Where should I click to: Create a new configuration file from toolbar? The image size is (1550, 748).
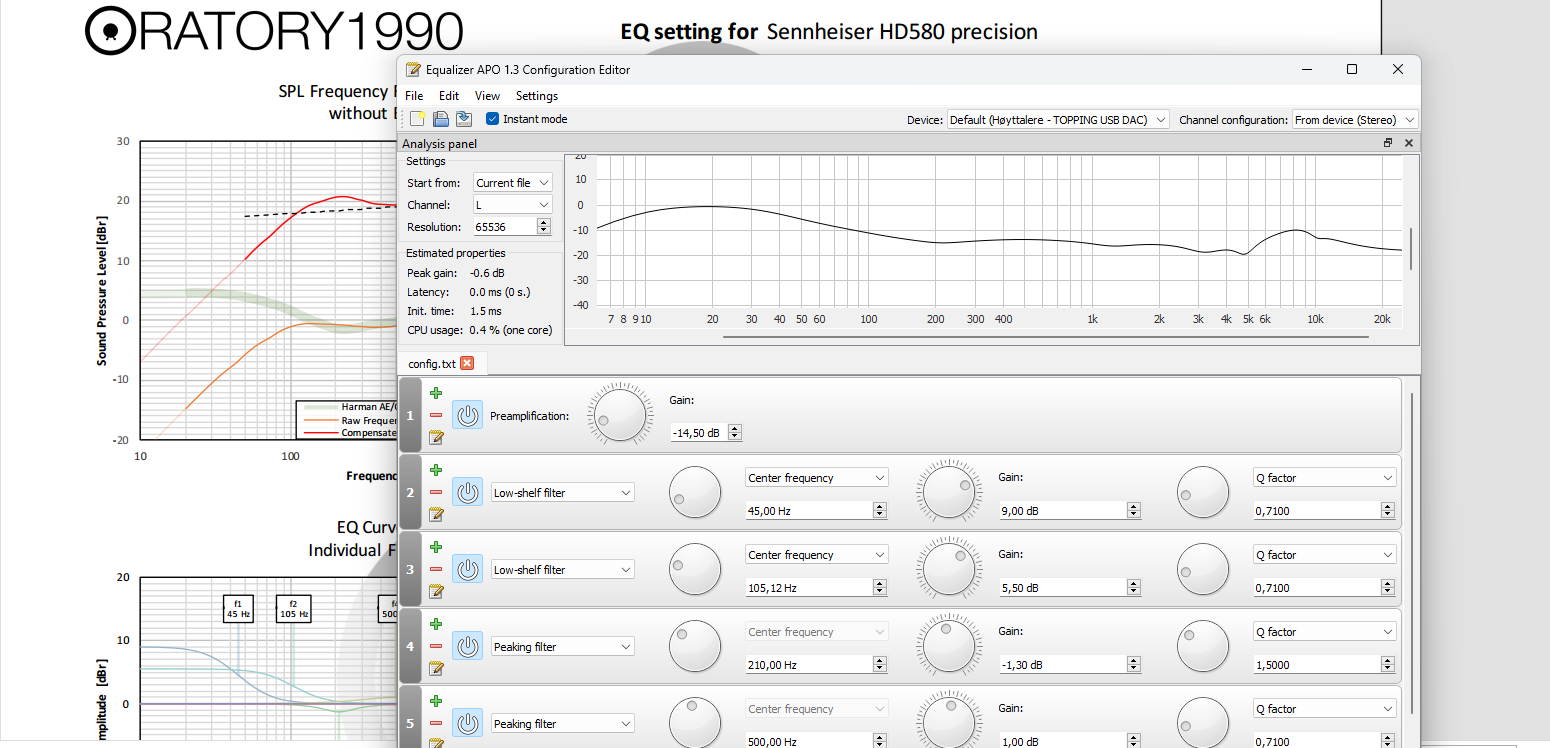click(418, 119)
